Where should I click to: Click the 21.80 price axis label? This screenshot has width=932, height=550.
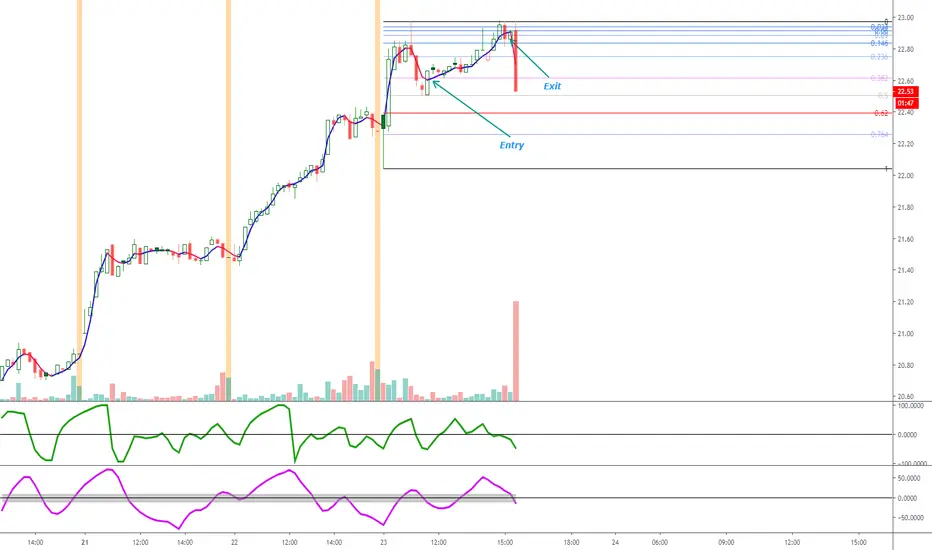[x=906, y=208]
